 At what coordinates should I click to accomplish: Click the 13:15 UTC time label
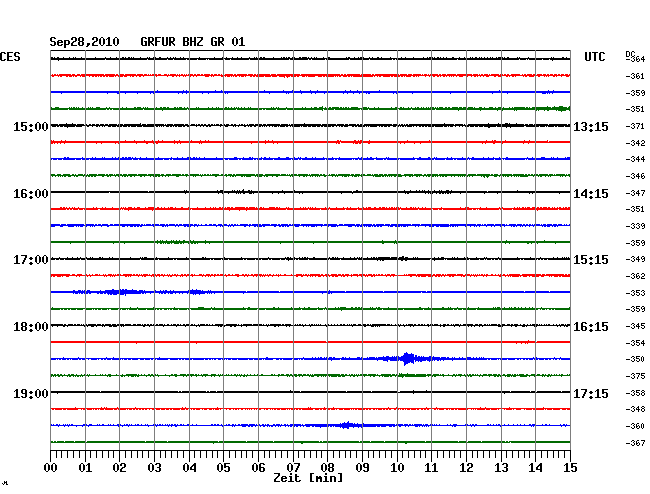591,126
